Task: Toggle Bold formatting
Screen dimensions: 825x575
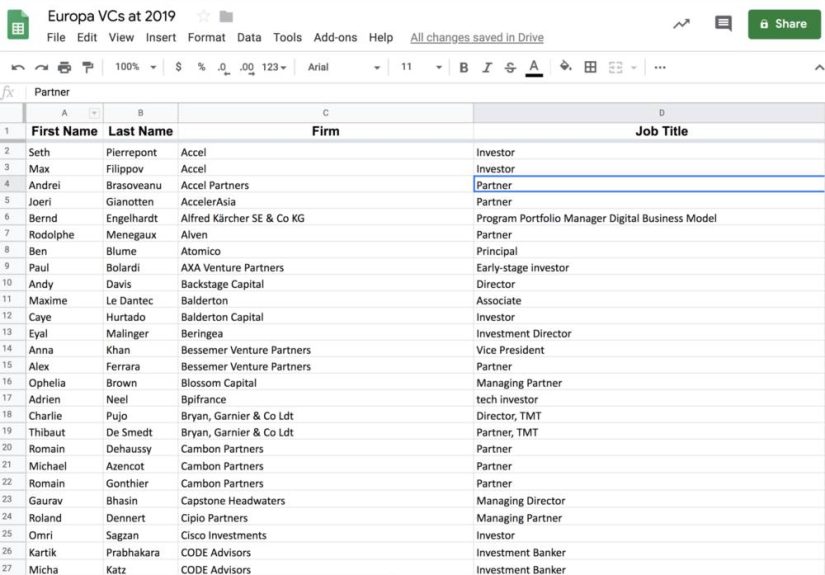Action: pos(464,67)
